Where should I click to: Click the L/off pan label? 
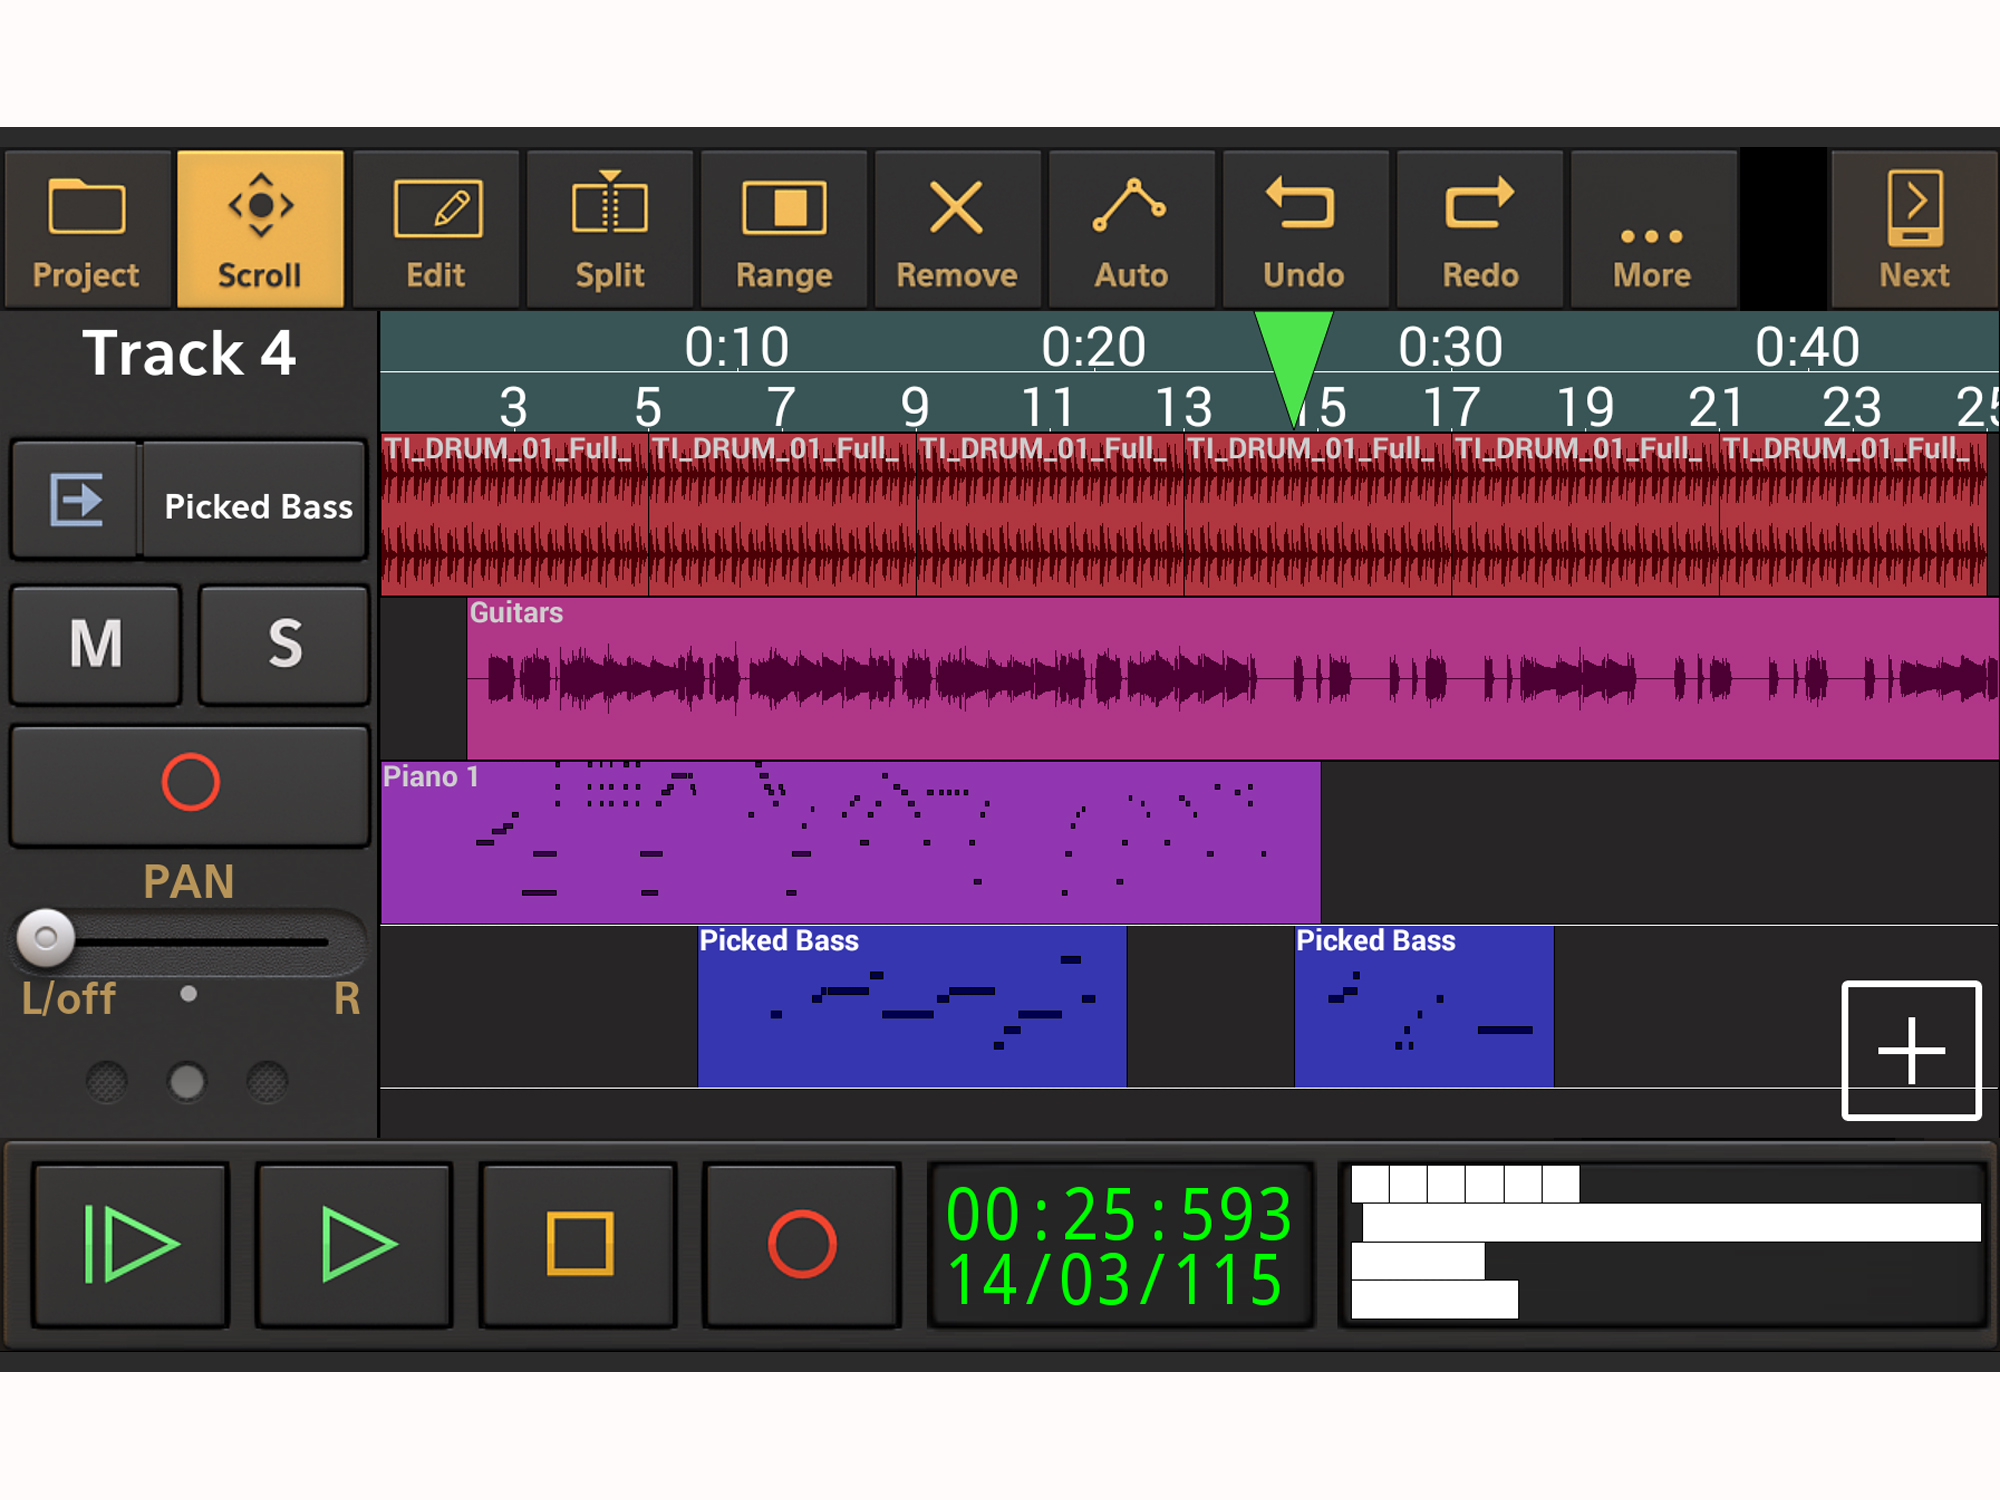pyautogui.click(x=69, y=998)
